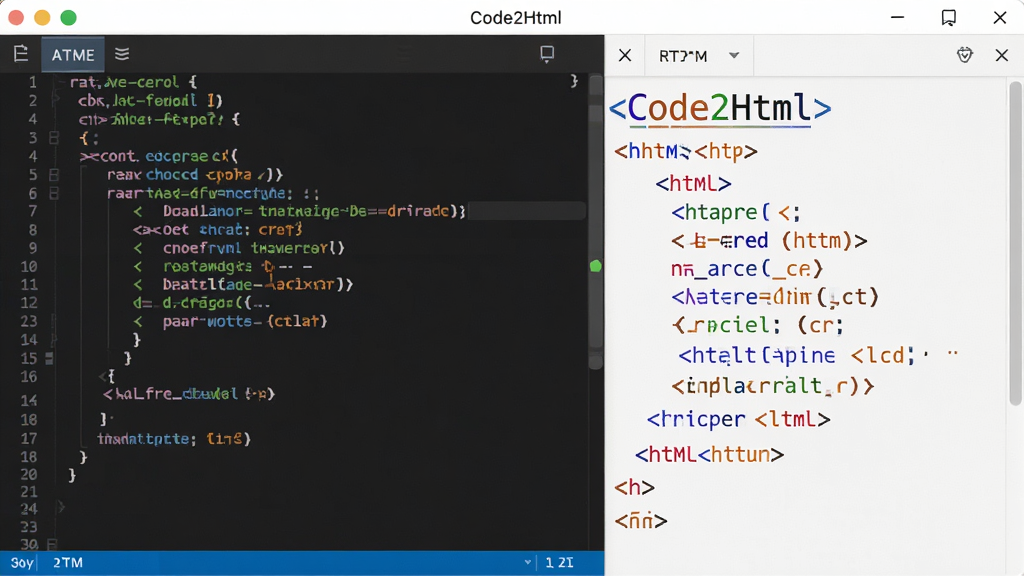Click the closing brace at end of line 1
The height and width of the screenshot is (576, 1024).
point(574,80)
